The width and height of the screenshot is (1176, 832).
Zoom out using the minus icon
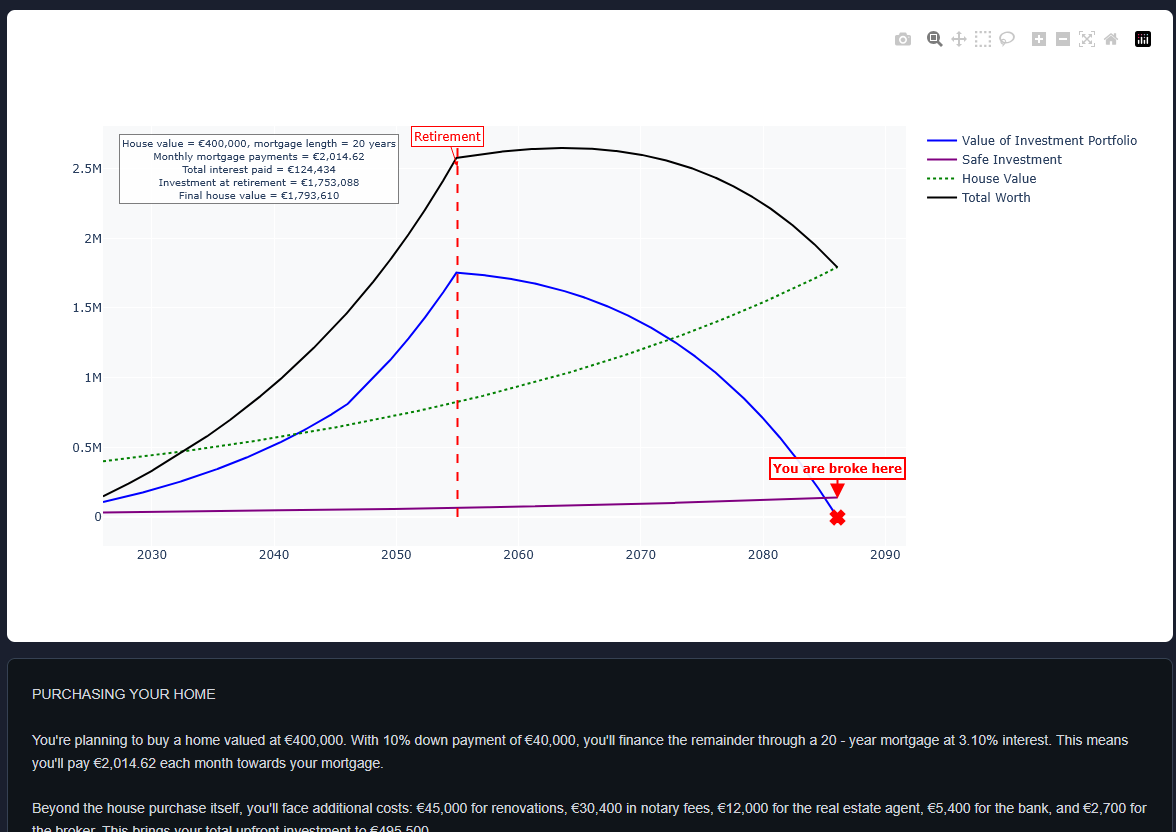[x=1062, y=38]
